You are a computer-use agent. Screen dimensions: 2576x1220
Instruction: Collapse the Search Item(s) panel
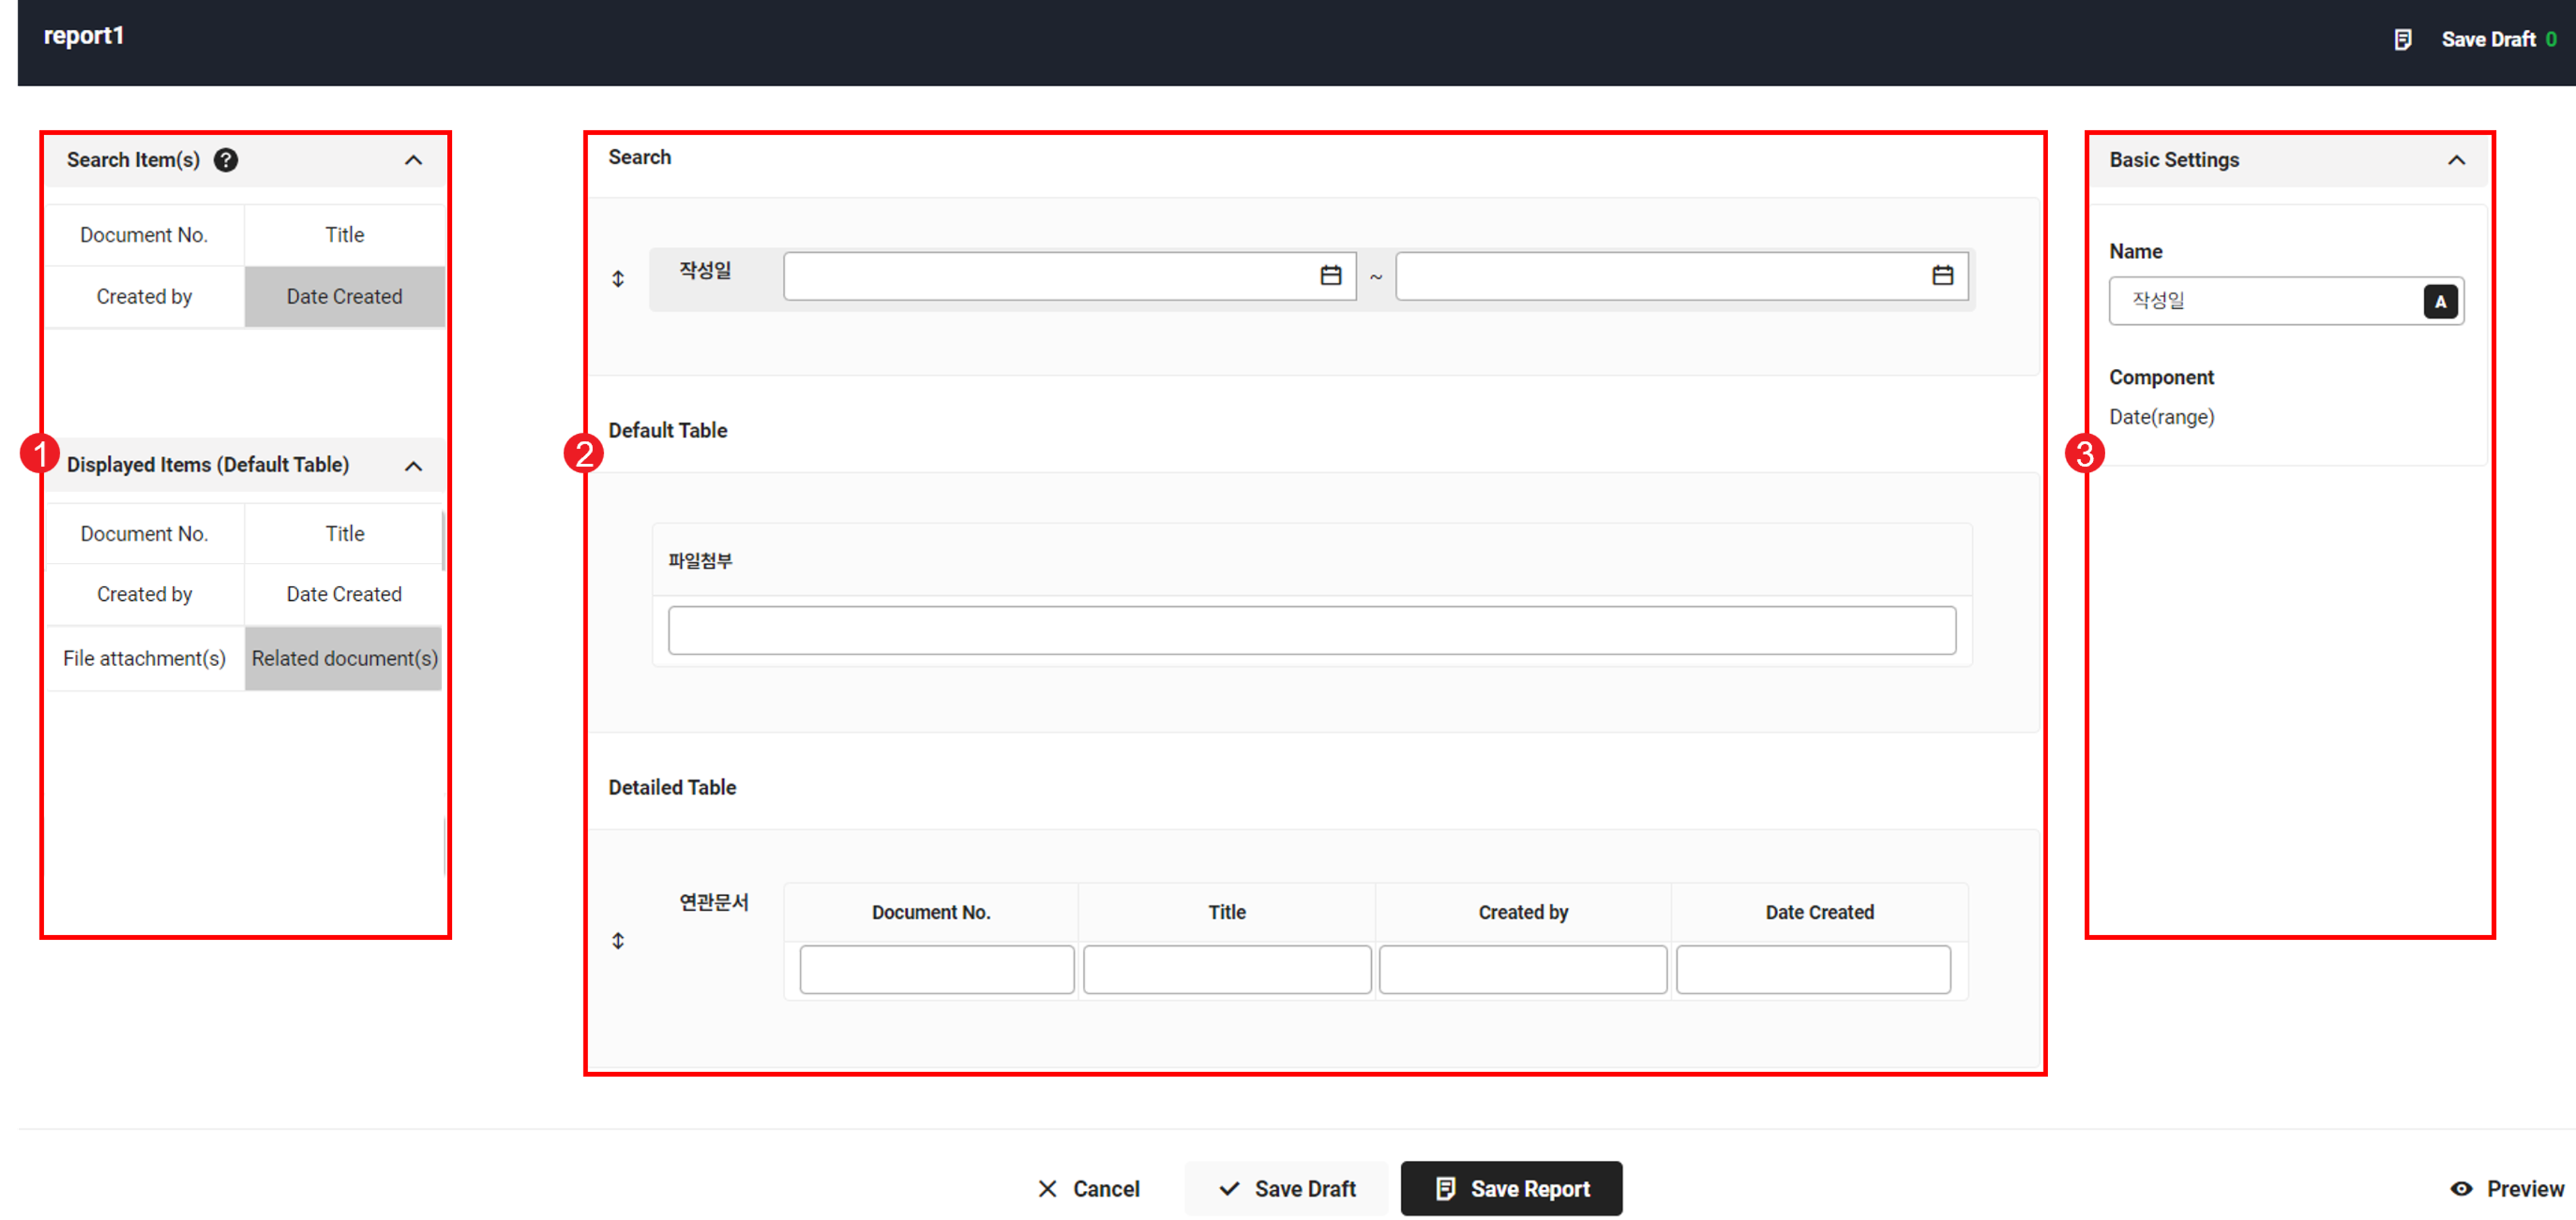(x=413, y=160)
